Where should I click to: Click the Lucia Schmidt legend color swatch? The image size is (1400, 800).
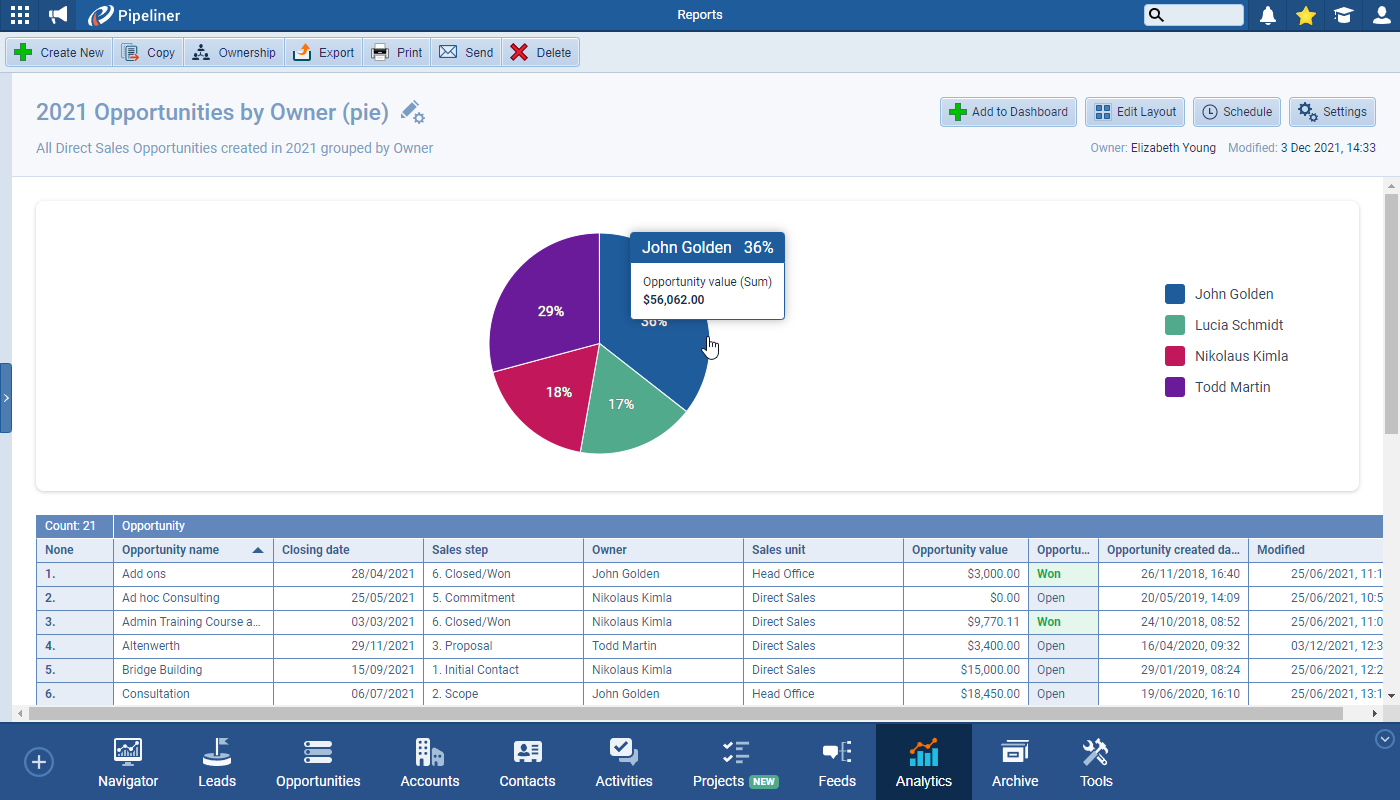pyautogui.click(x=1174, y=324)
